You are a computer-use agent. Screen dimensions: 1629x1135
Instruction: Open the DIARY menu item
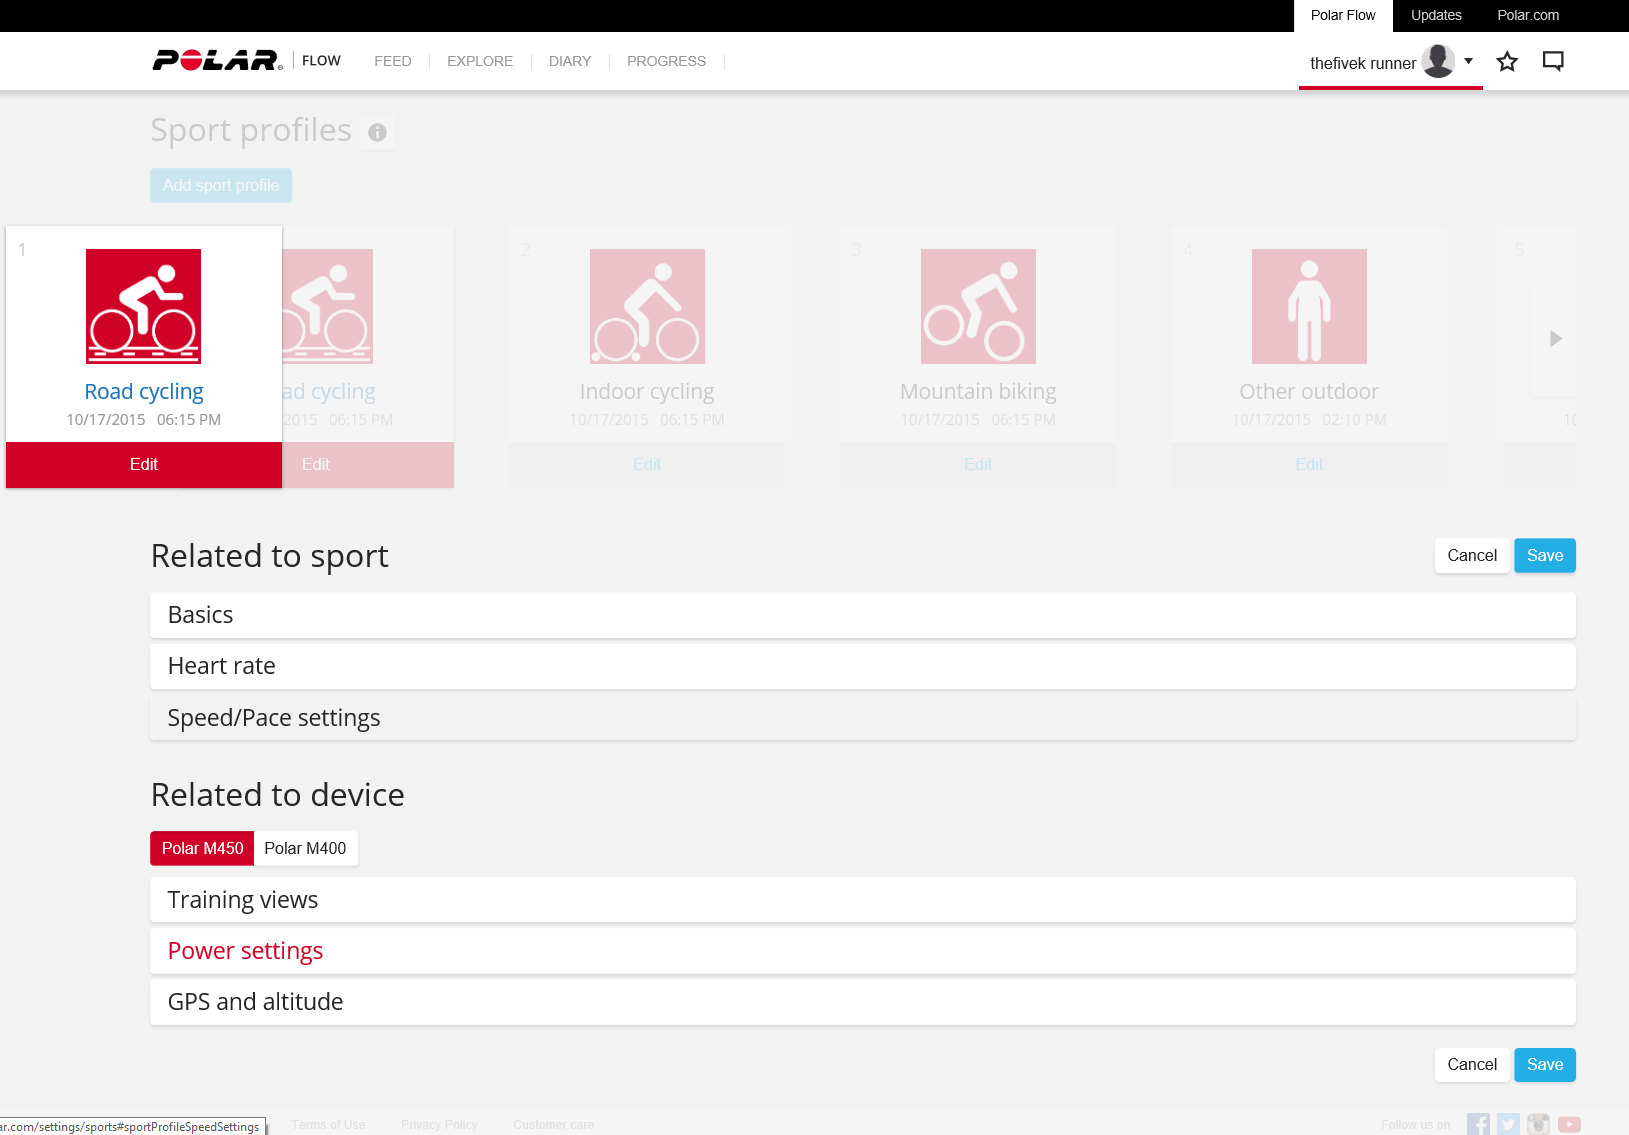click(570, 61)
